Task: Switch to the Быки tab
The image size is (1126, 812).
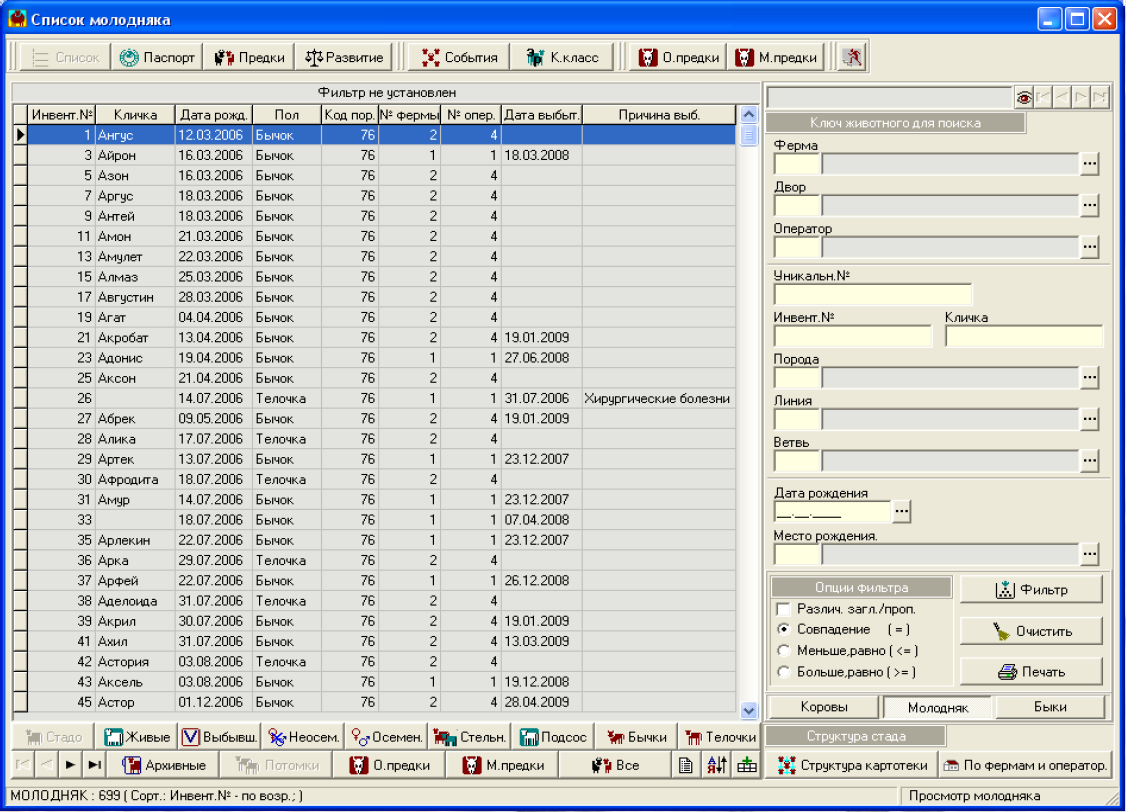Action: 1049,707
